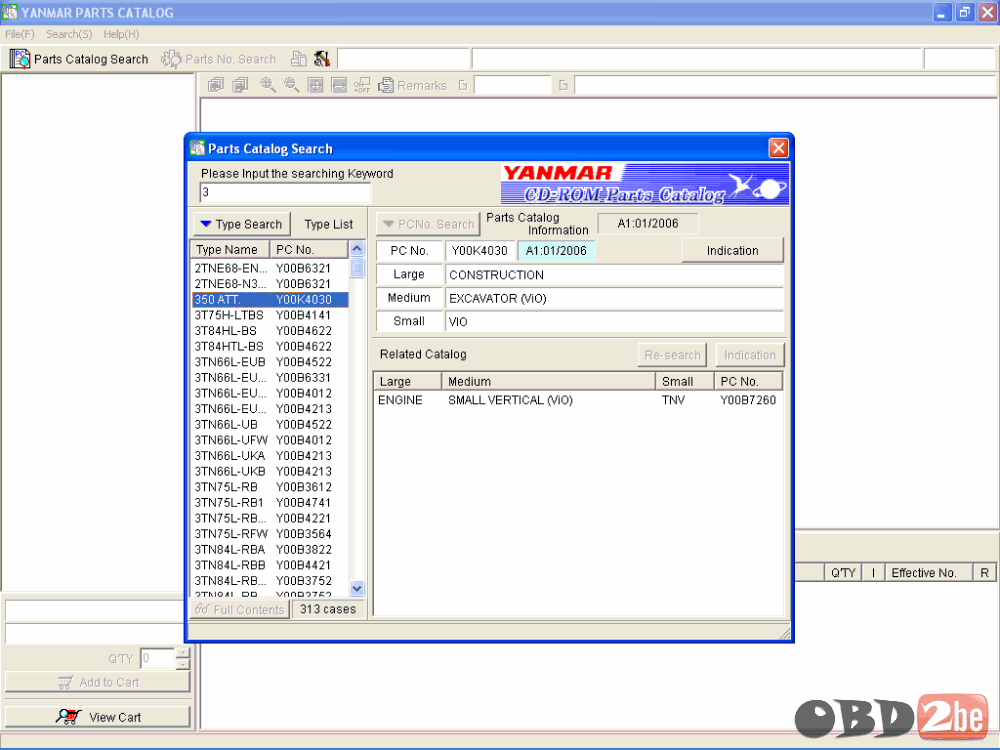Click Parts No. Search in the toolbar

(x=219, y=59)
